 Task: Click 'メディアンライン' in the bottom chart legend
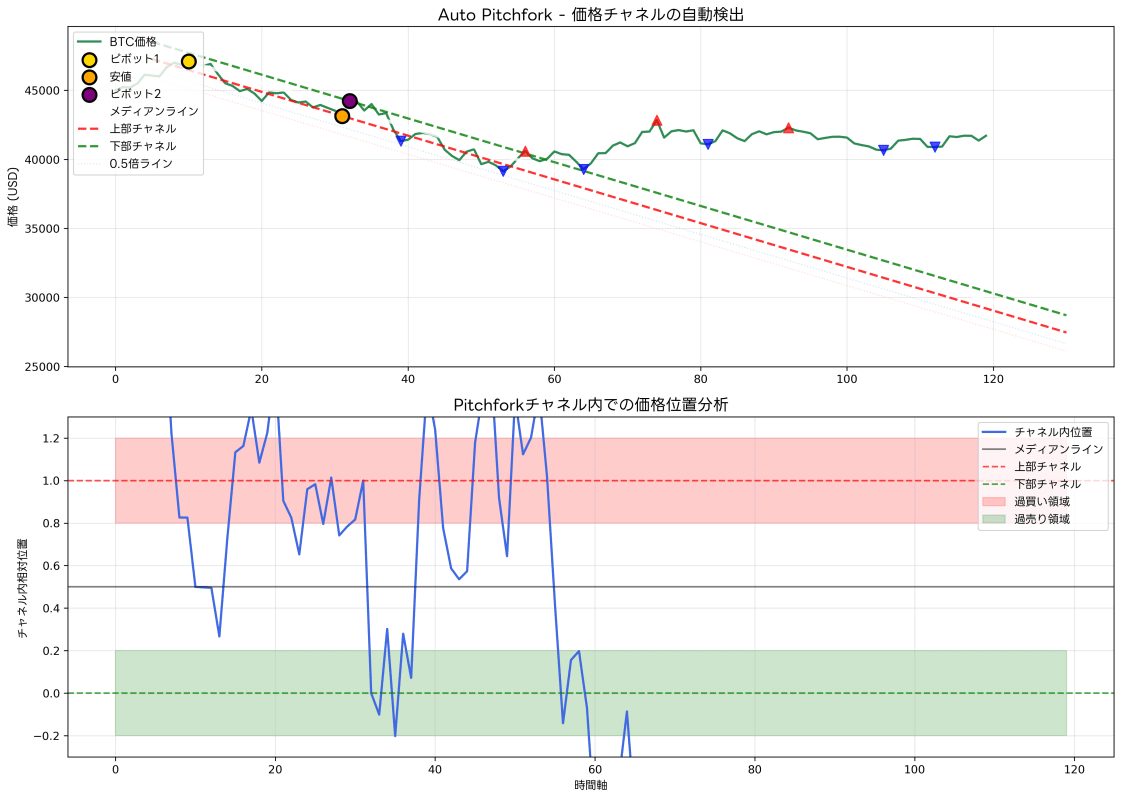click(x=1059, y=449)
